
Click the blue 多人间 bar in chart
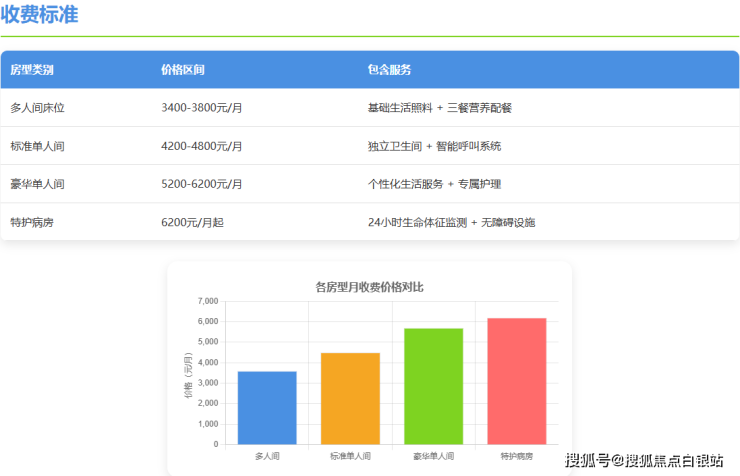click(x=267, y=407)
